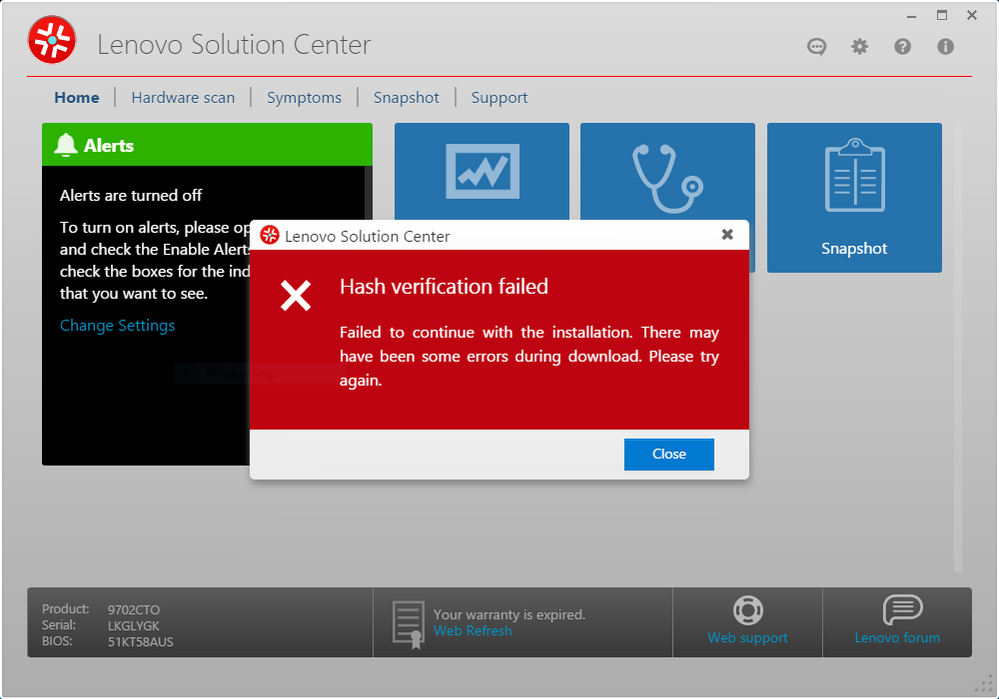The width and height of the screenshot is (999, 699).
Task: Click the main panel vertical scrollbar
Action: [957, 347]
